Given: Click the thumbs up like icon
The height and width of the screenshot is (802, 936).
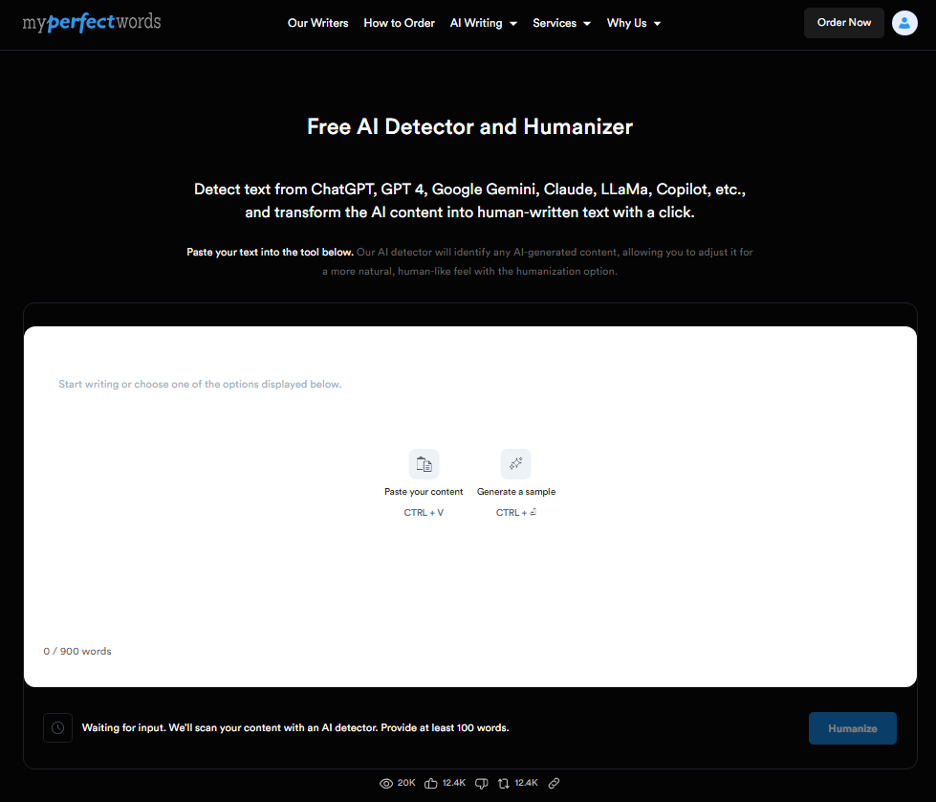Looking at the screenshot, I should 431,784.
